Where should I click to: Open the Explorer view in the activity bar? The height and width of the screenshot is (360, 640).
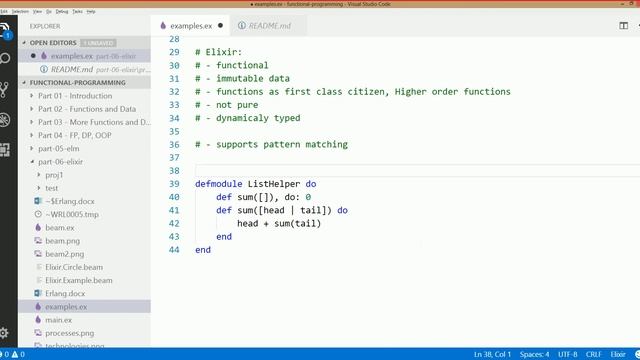point(4,30)
